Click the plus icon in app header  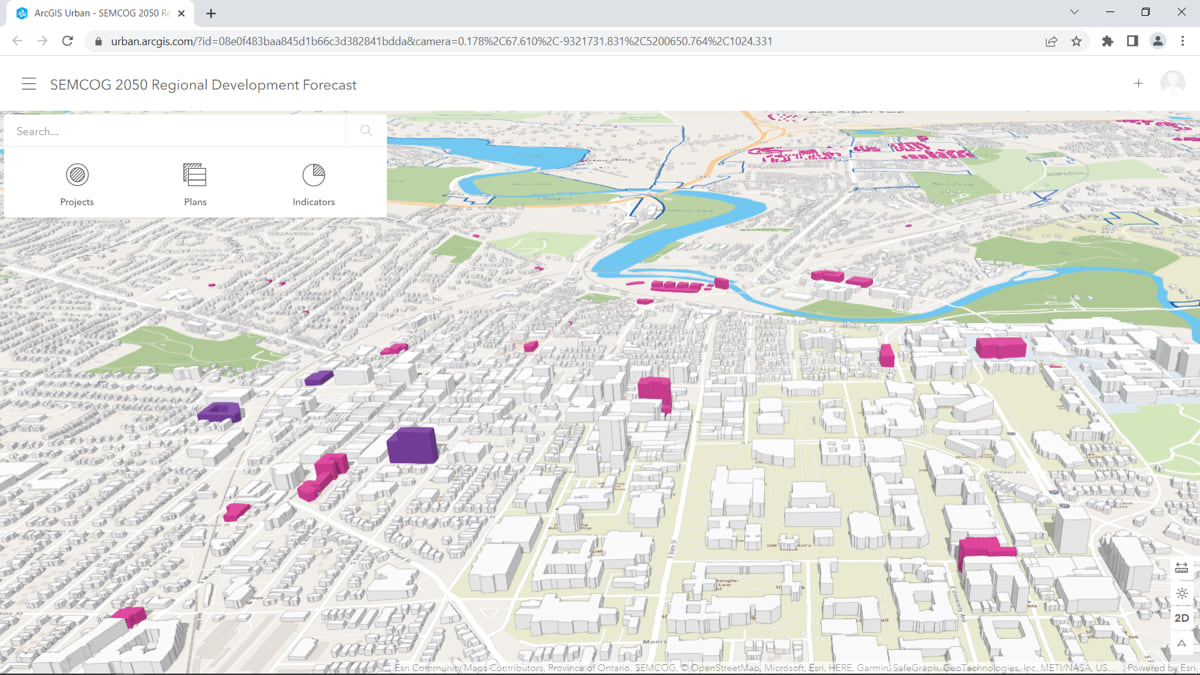(x=1138, y=84)
